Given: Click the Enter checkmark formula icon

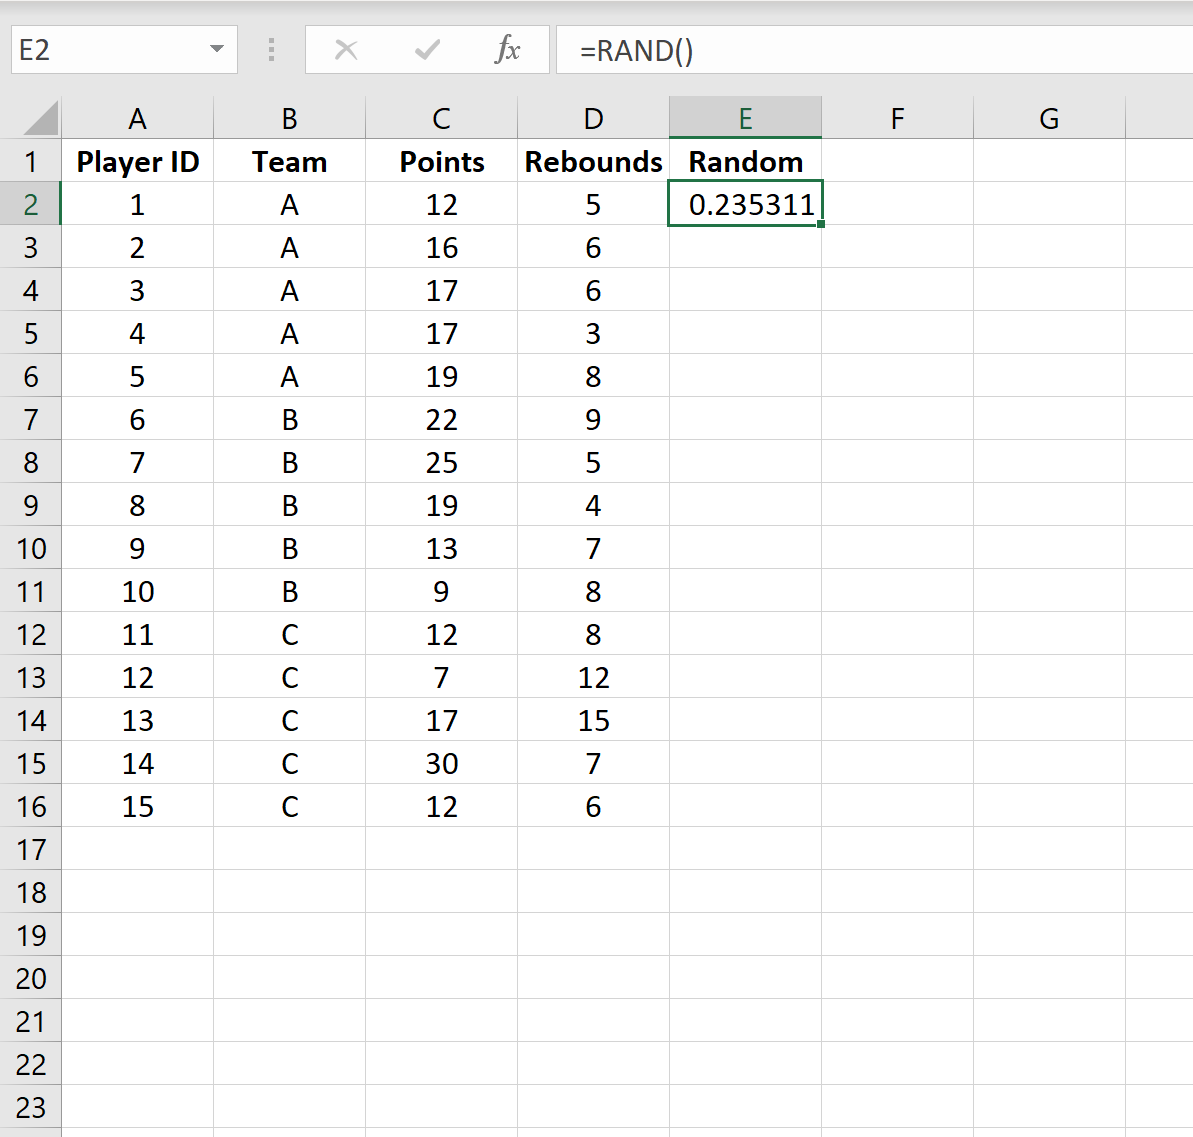Looking at the screenshot, I should pyautogui.click(x=427, y=50).
